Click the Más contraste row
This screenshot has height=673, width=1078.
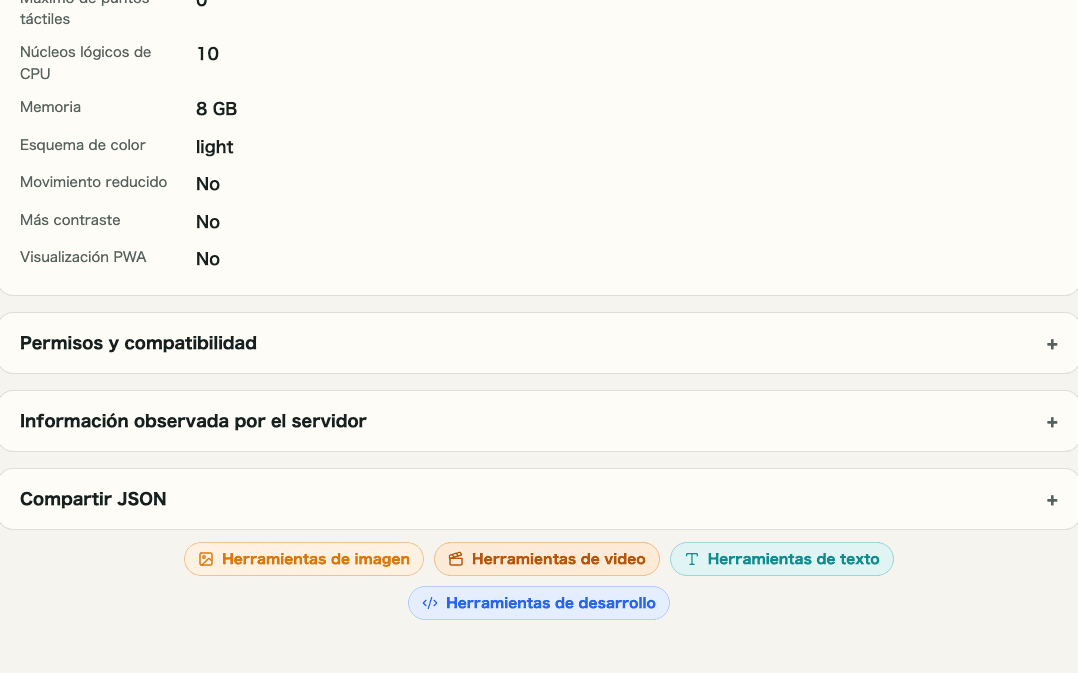[x=70, y=220]
